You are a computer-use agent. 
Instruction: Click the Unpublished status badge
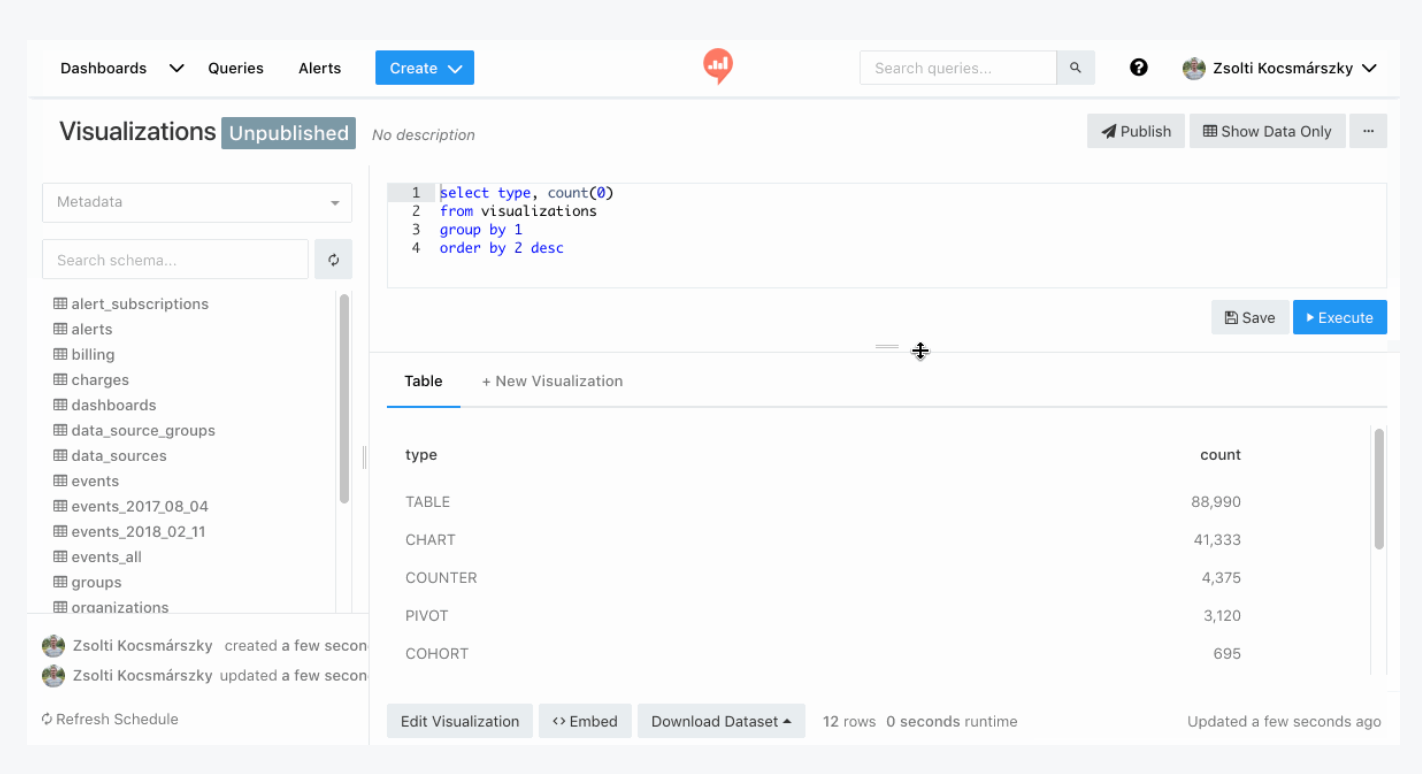tap(288, 133)
